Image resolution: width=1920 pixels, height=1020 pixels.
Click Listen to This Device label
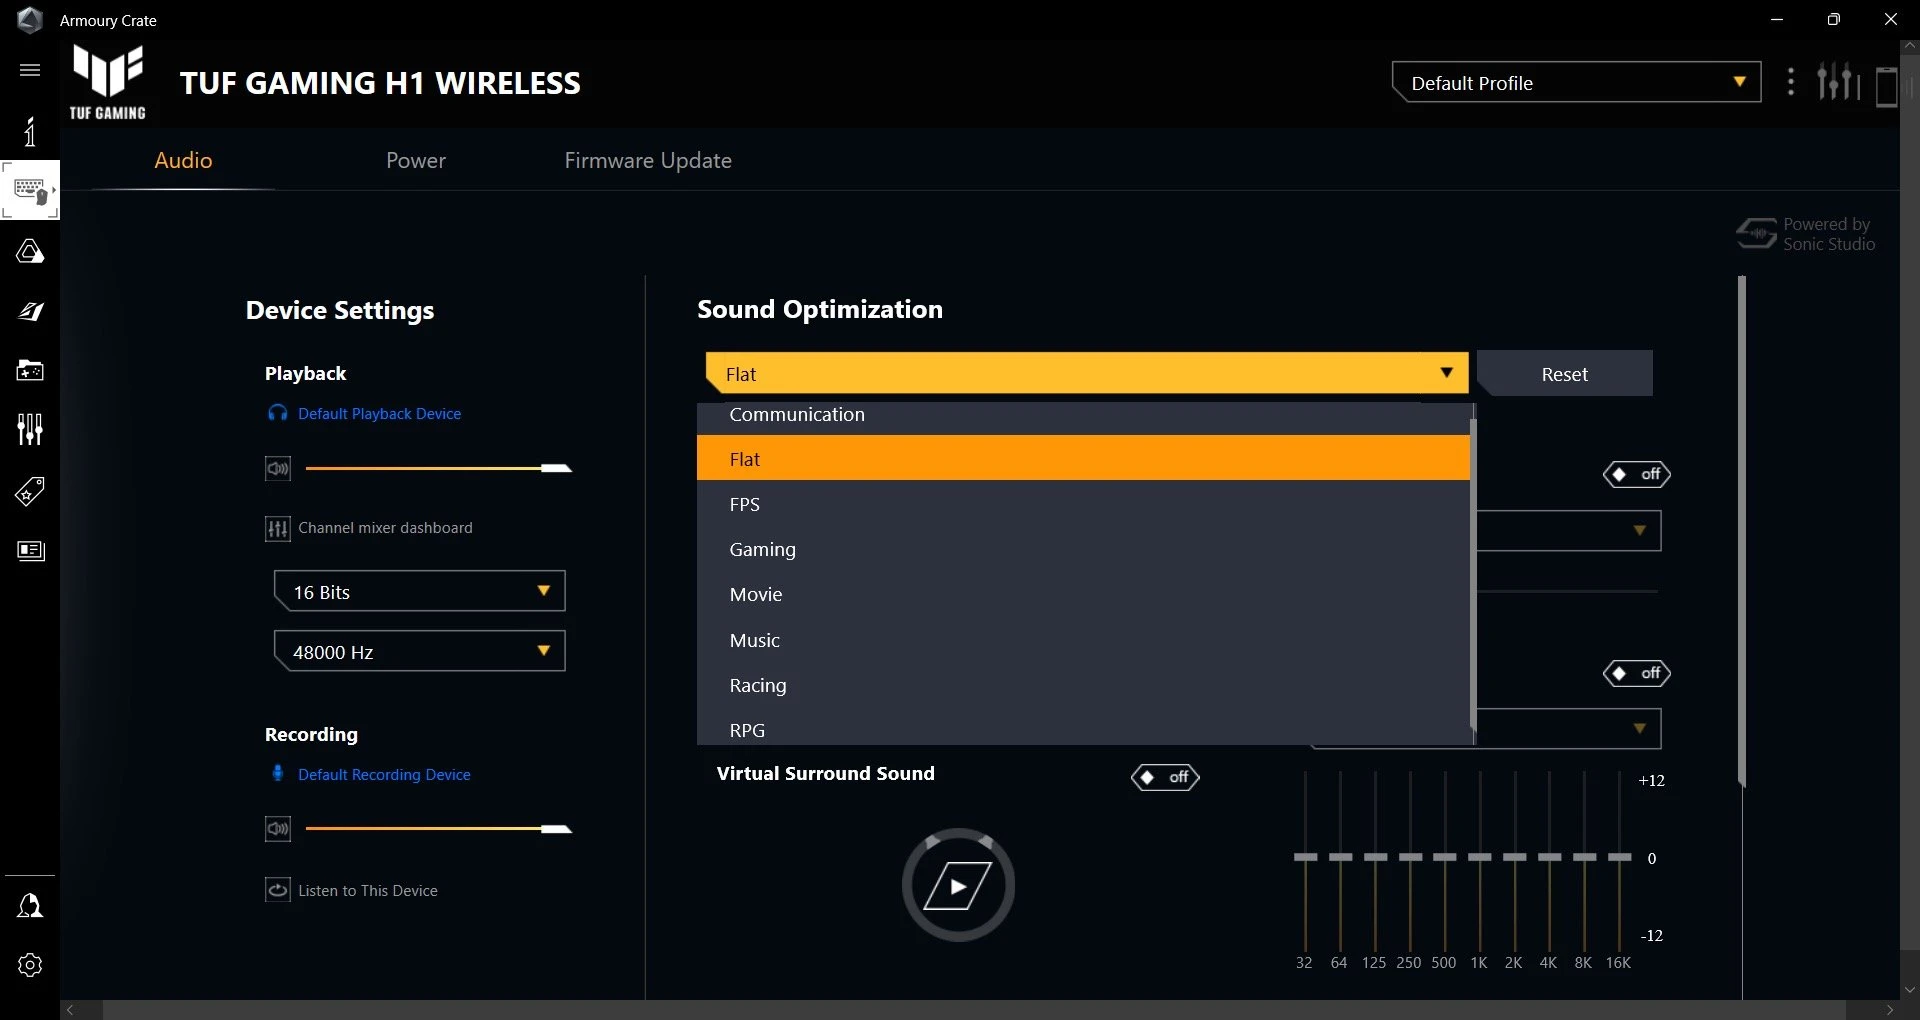point(368,891)
